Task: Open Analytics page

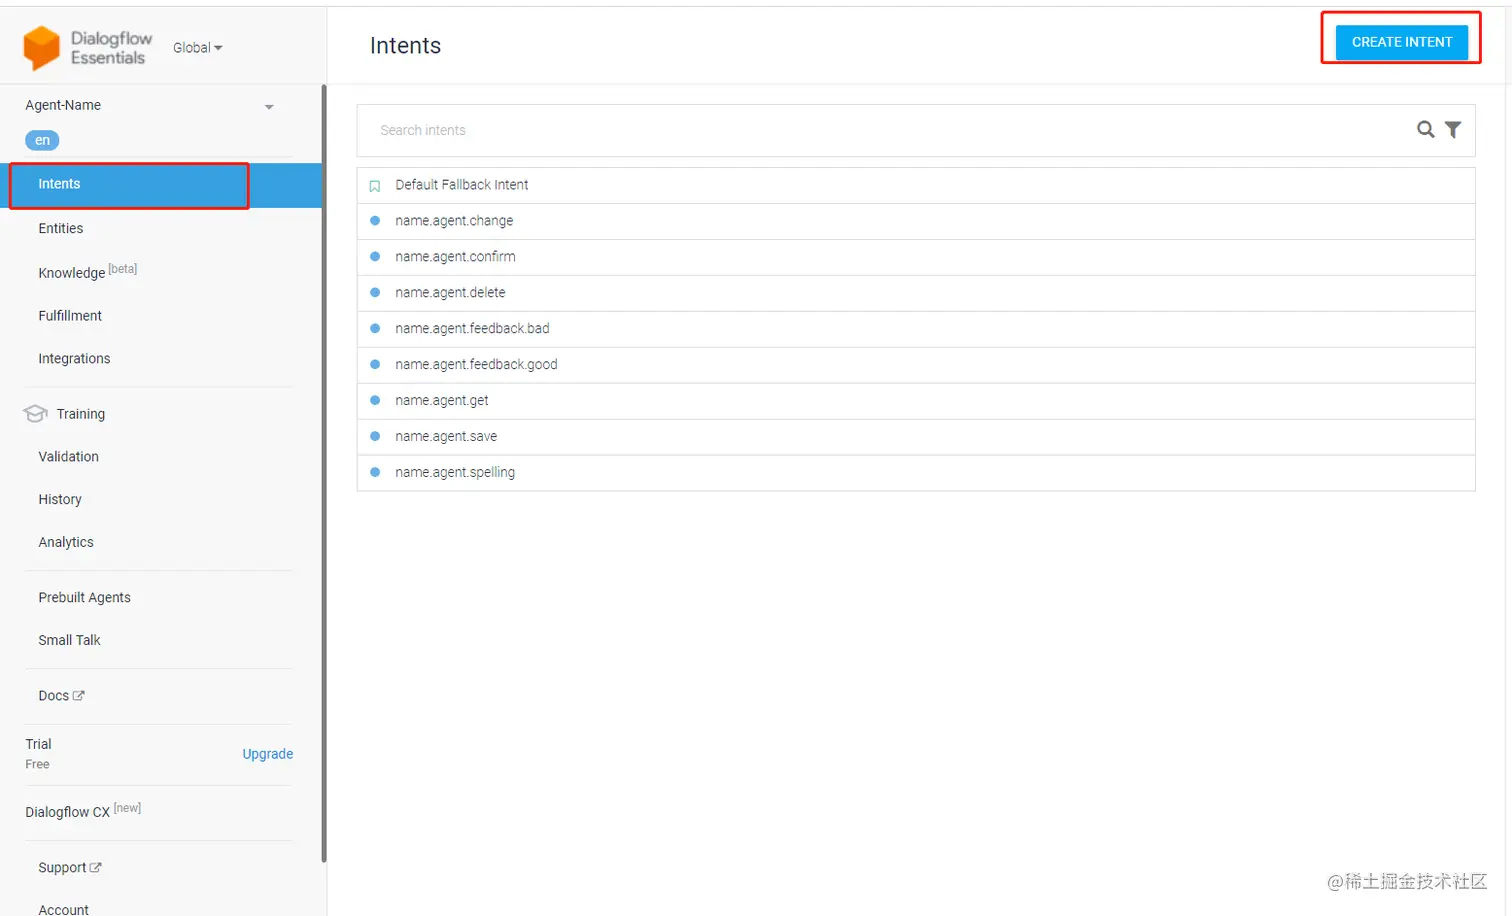Action: point(66,542)
